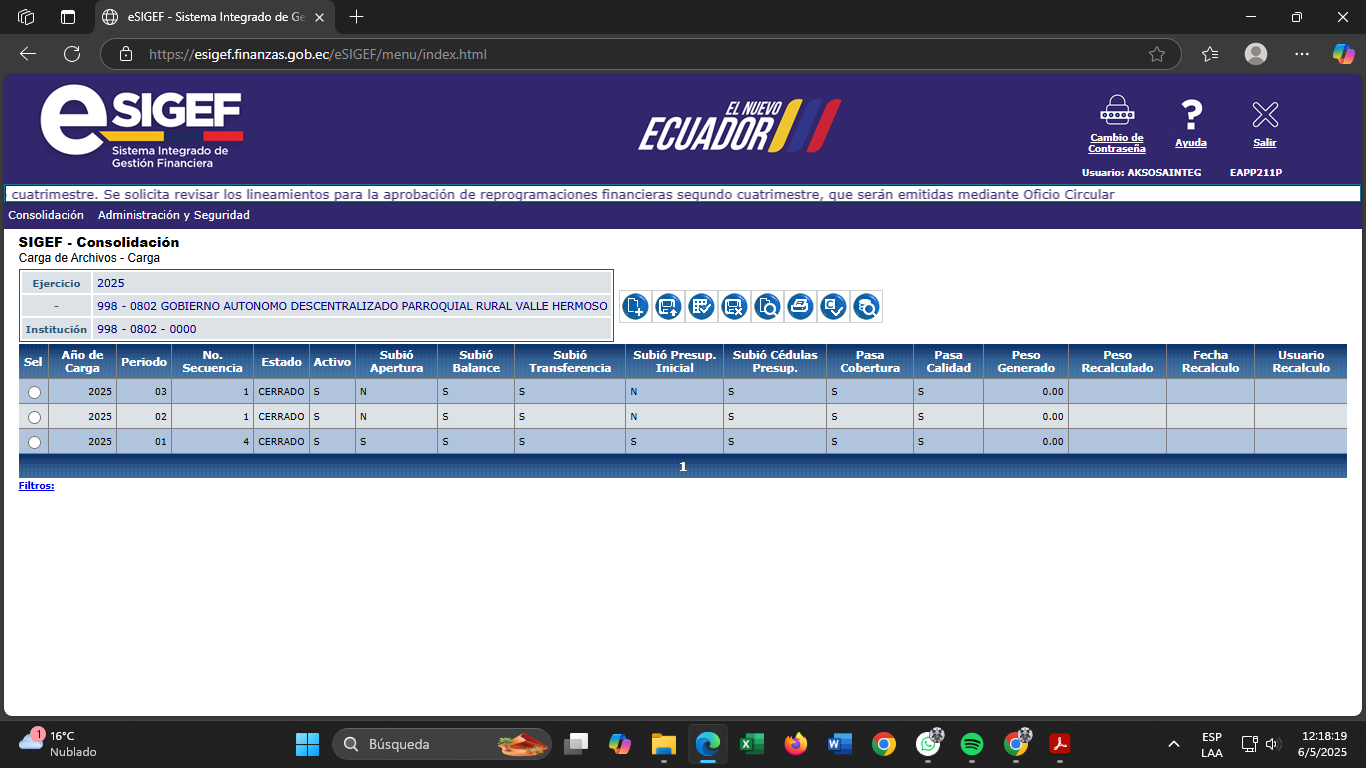Click the document with magnifier icon
The width and height of the screenshot is (1366, 768).
click(x=767, y=307)
